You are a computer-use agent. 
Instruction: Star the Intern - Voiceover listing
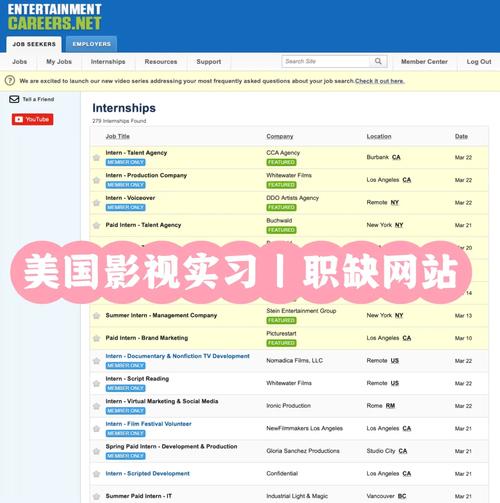(x=96, y=203)
